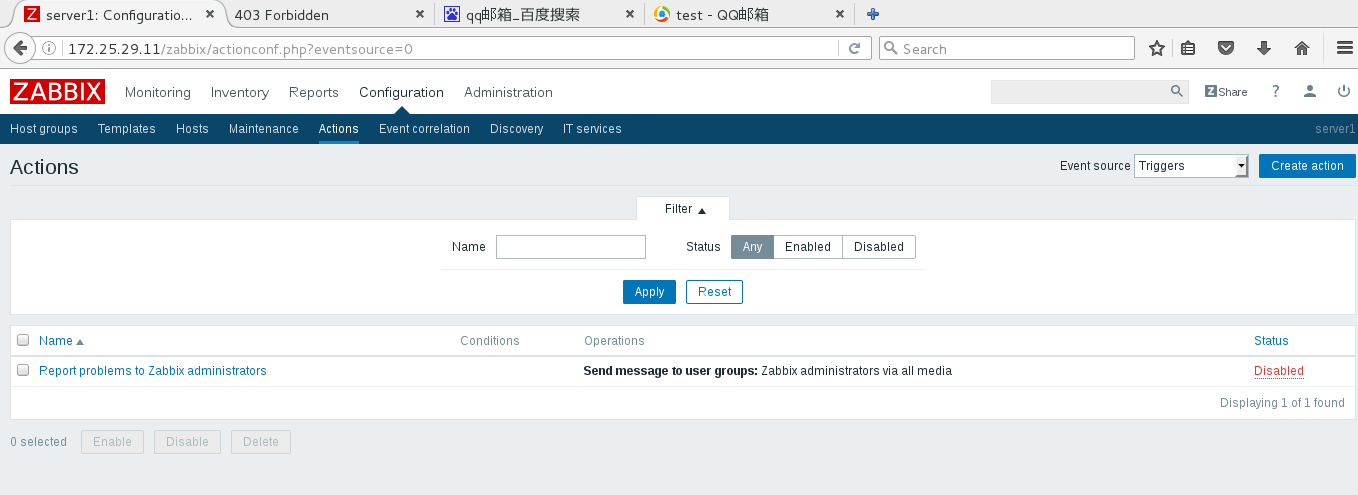Reset the filter
The height and width of the screenshot is (495, 1358).
point(714,292)
